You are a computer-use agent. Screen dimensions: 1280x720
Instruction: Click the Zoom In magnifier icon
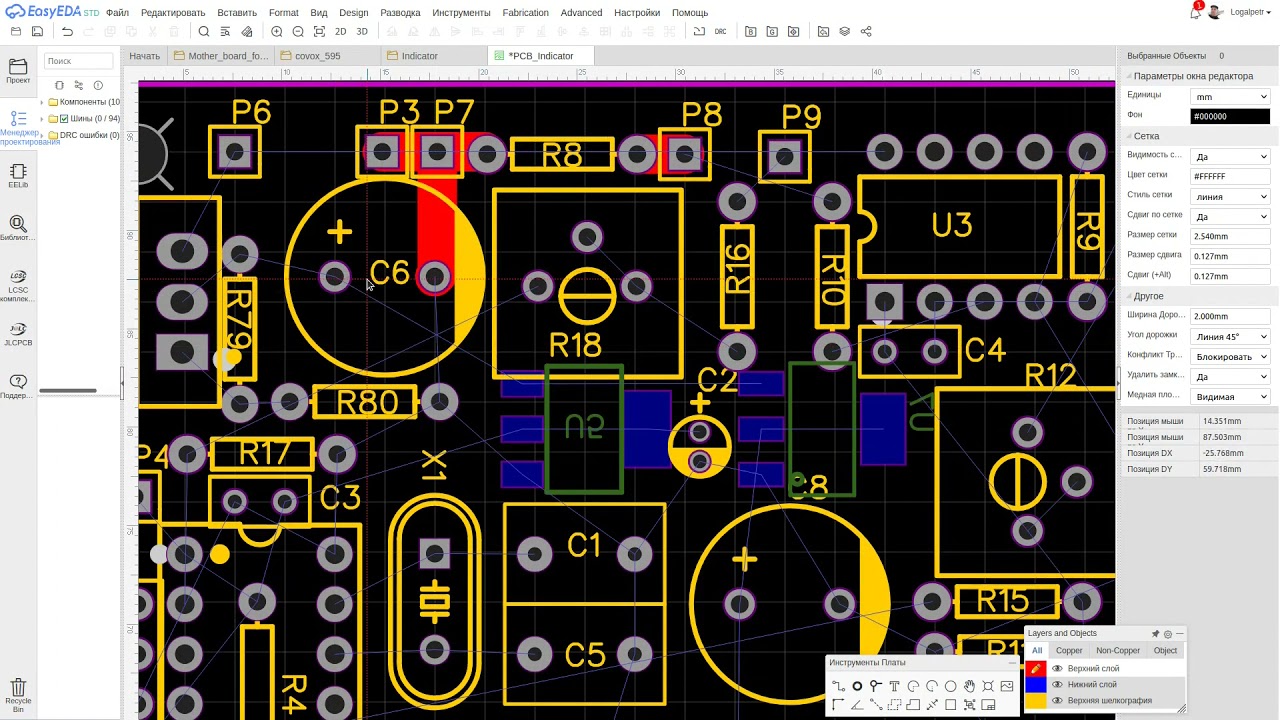pos(277,32)
